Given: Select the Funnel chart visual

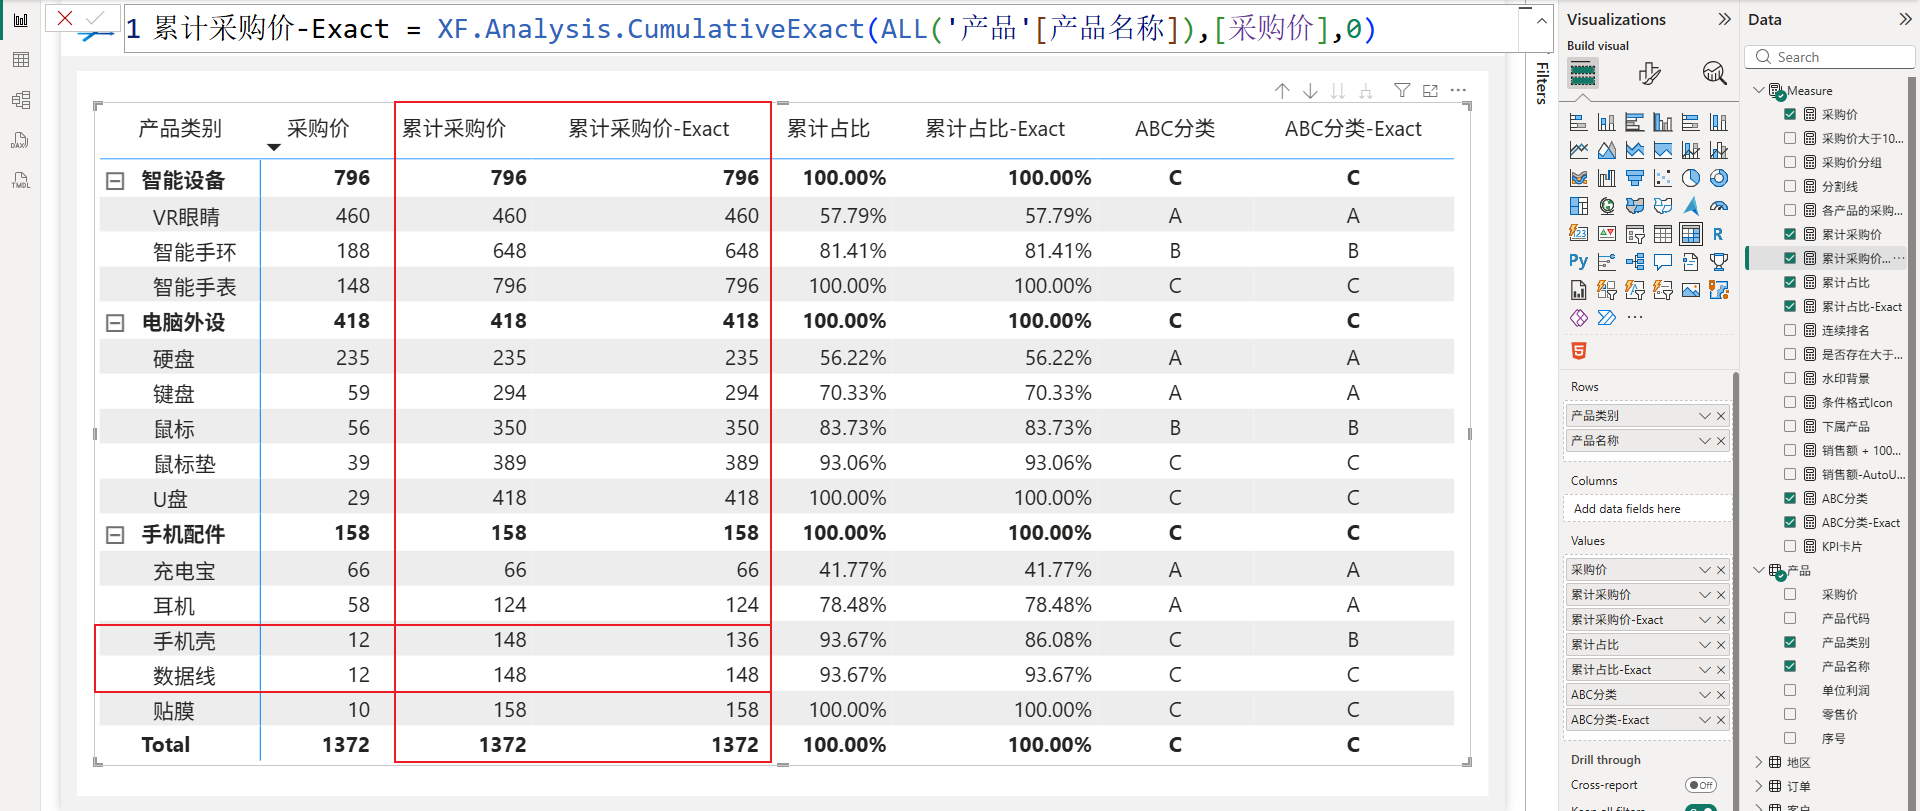Looking at the screenshot, I should coord(1634,178).
